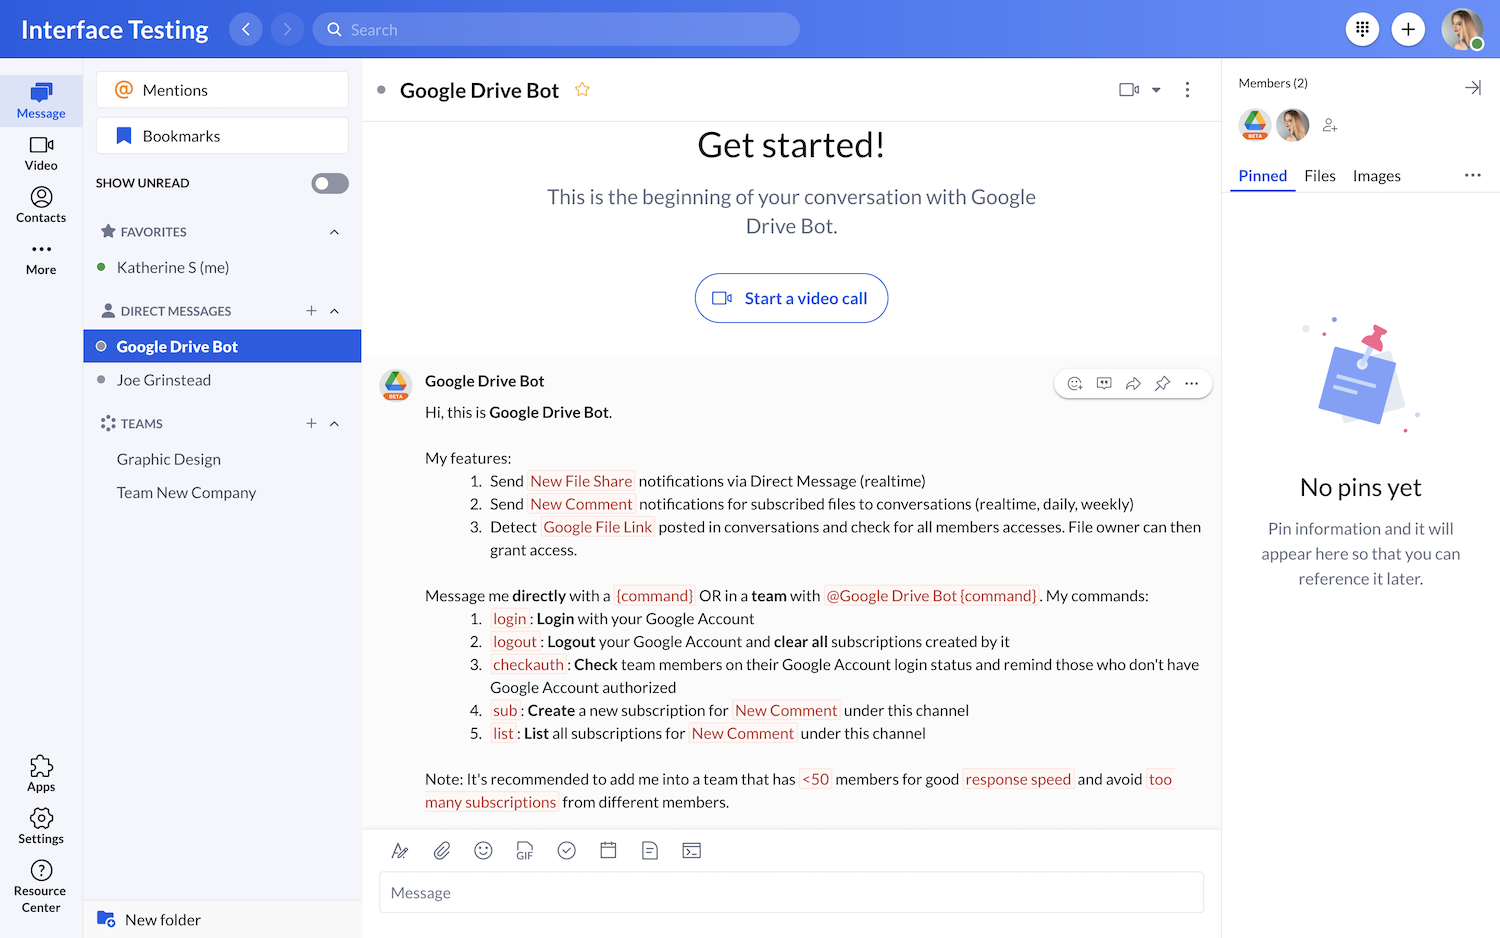Add emoji reaction to bot message
The width and height of the screenshot is (1500, 938).
1075,383
